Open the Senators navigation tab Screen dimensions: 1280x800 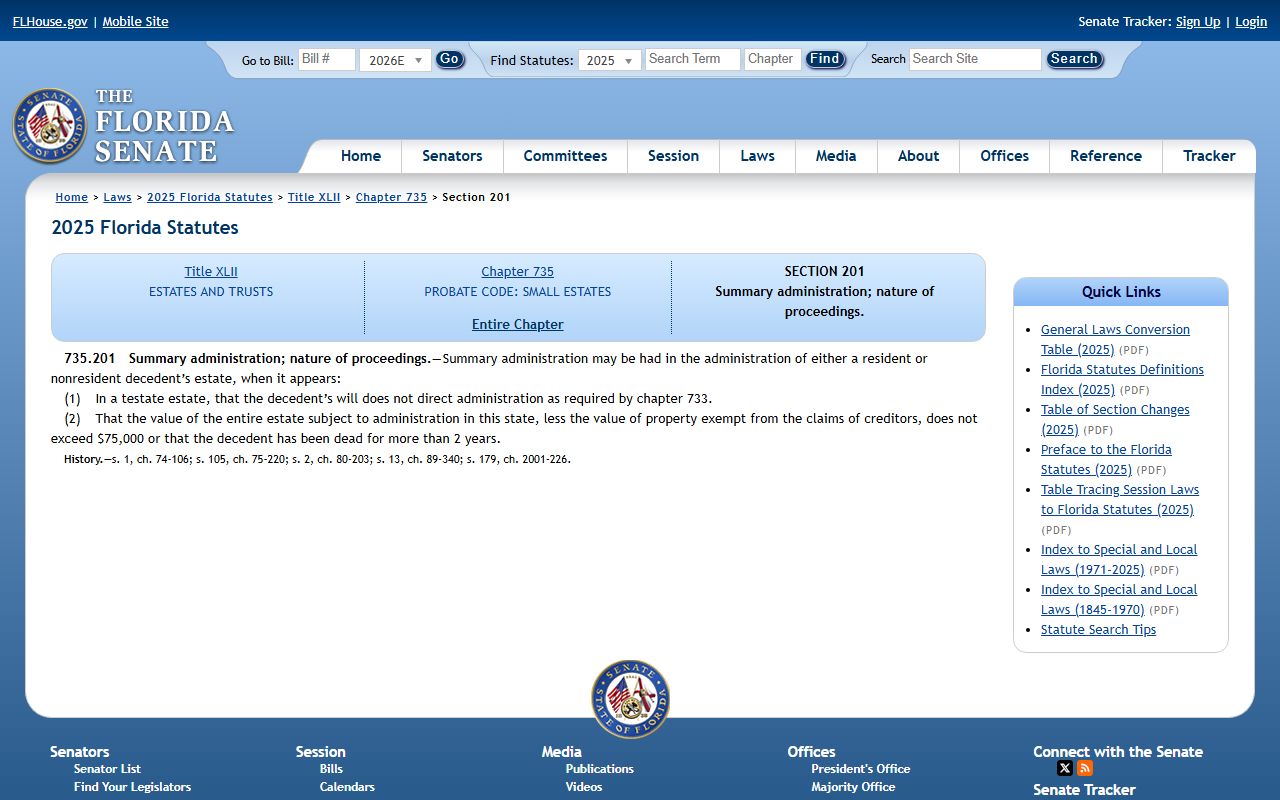pyautogui.click(x=452, y=156)
